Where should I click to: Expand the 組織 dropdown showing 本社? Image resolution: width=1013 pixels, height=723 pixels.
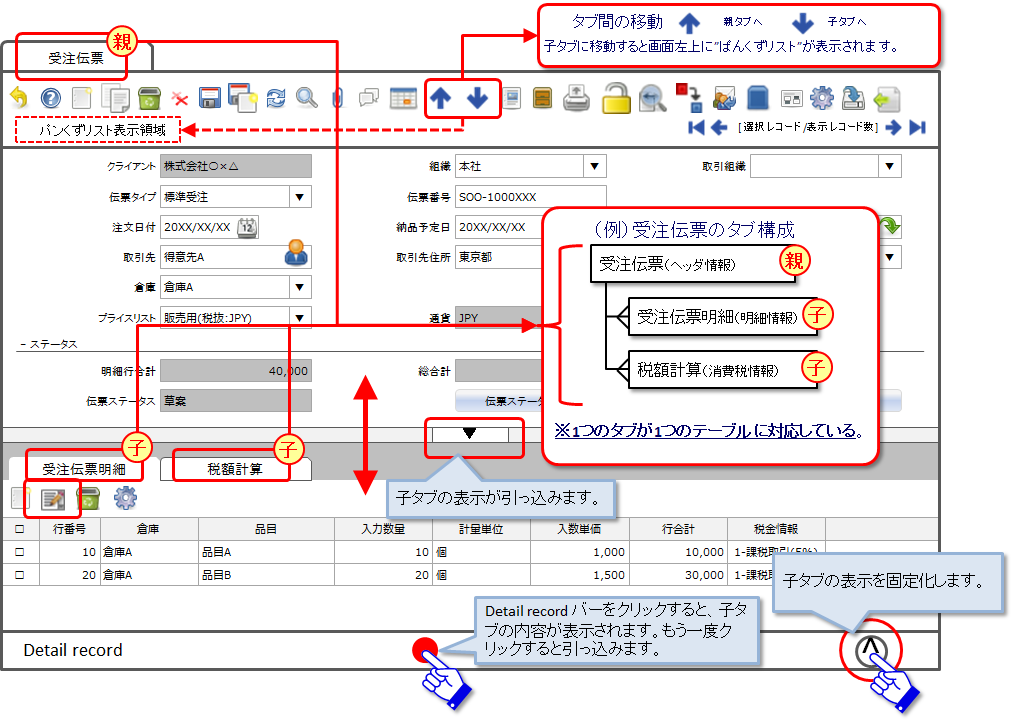[x=594, y=166]
